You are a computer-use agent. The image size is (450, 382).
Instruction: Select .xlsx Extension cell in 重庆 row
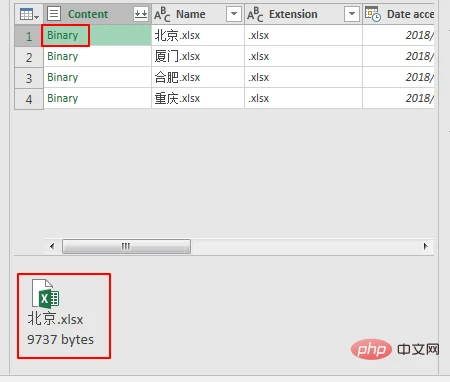tap(303, 98)
